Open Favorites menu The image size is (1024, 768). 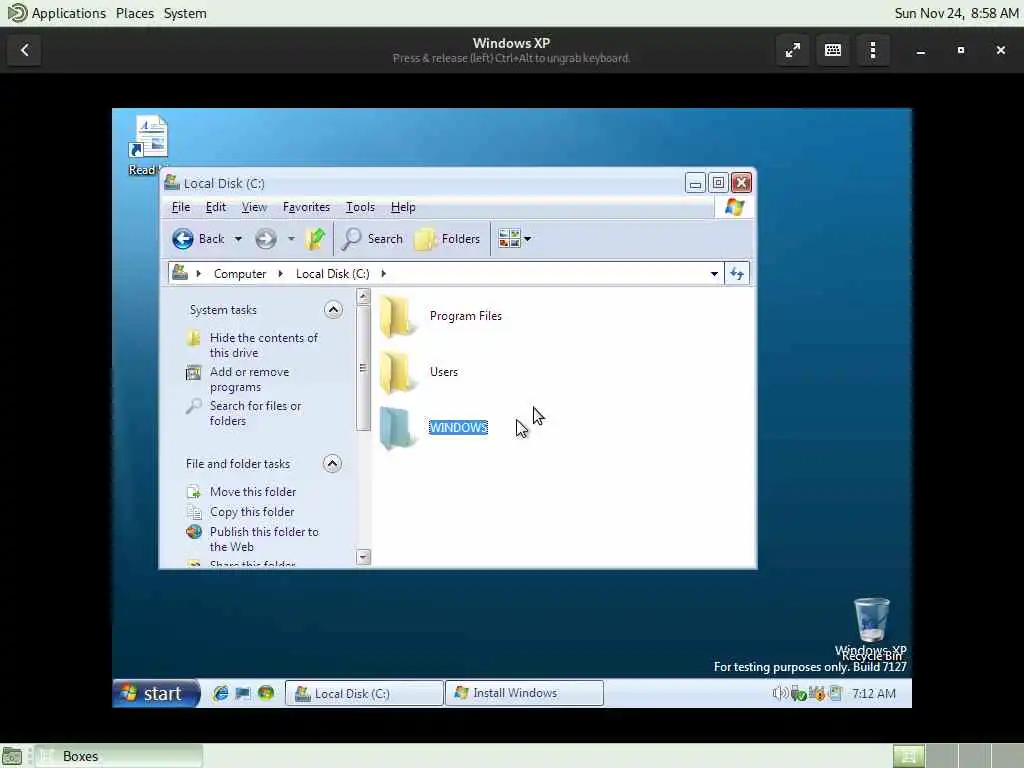306,207
